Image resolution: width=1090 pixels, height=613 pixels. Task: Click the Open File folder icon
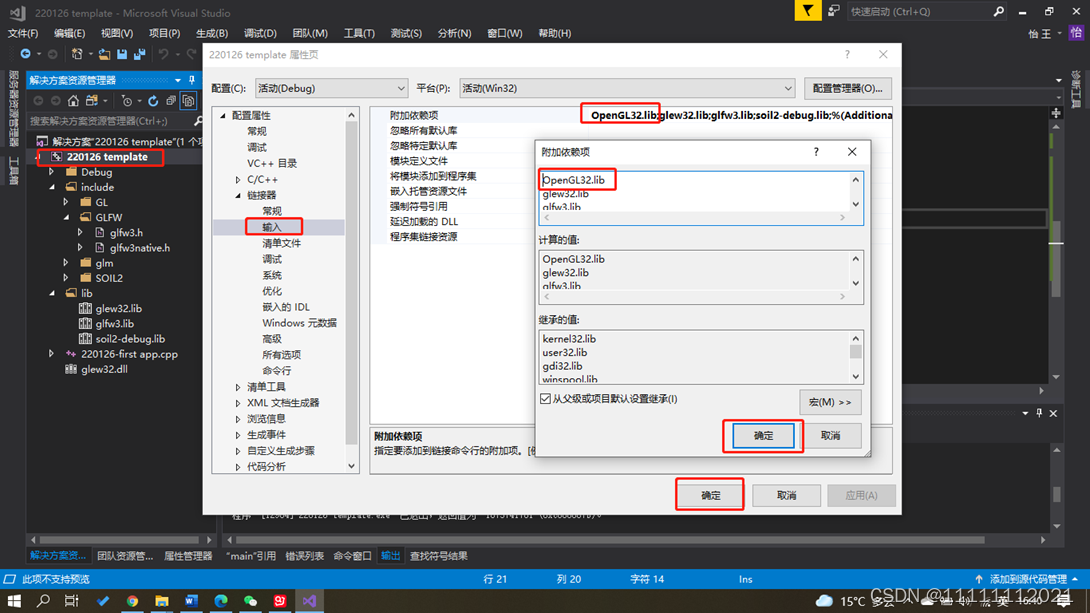tap(104, 54)
